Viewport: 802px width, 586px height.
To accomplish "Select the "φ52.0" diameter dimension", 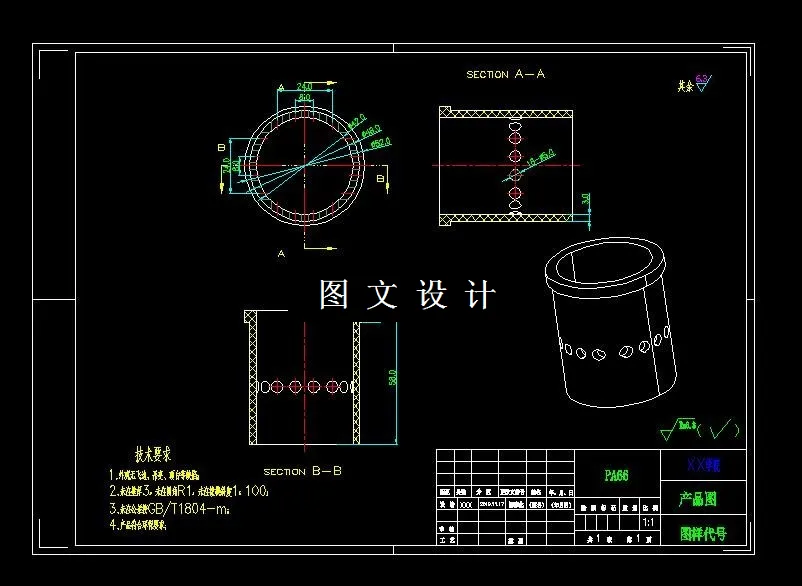I will 381,143.
